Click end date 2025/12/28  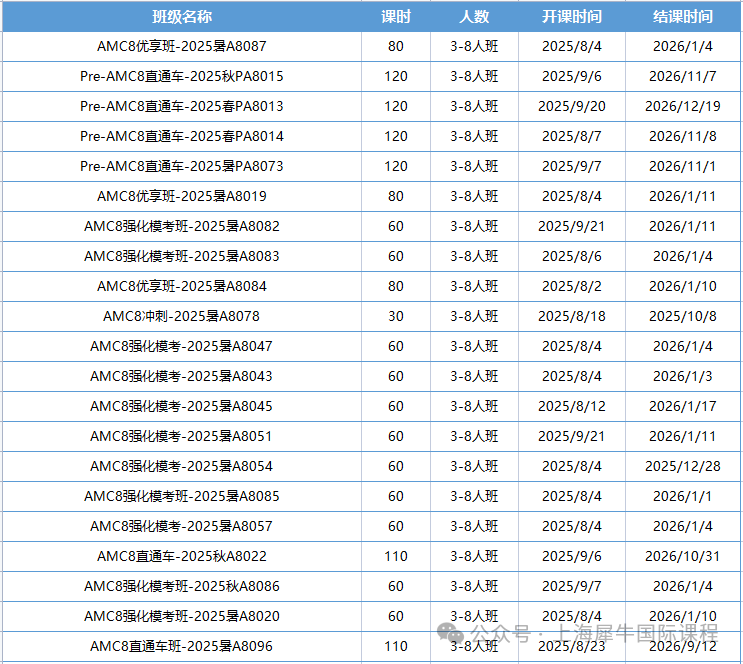(682, 466)
